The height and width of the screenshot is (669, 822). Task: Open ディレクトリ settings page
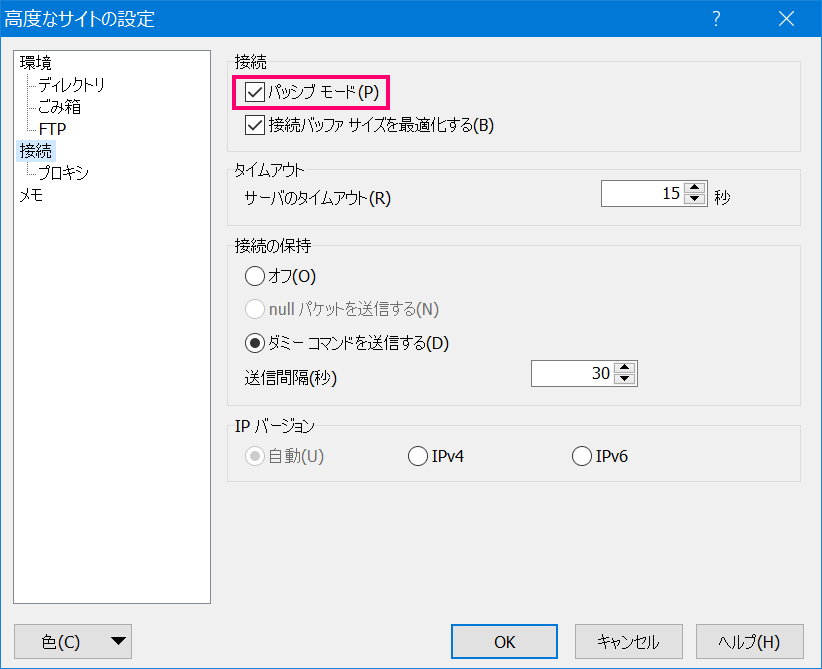(x=71, y=85)
